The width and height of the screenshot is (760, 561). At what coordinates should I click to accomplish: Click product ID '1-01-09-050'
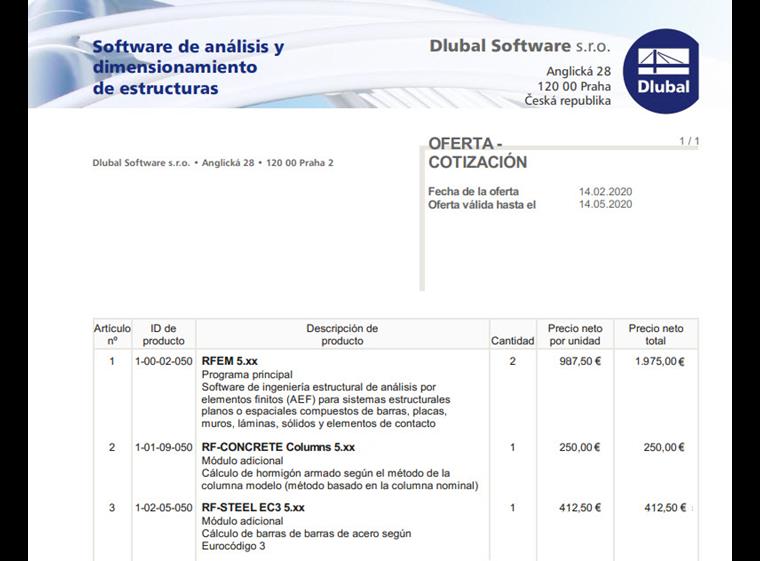[x=163, y=448]
